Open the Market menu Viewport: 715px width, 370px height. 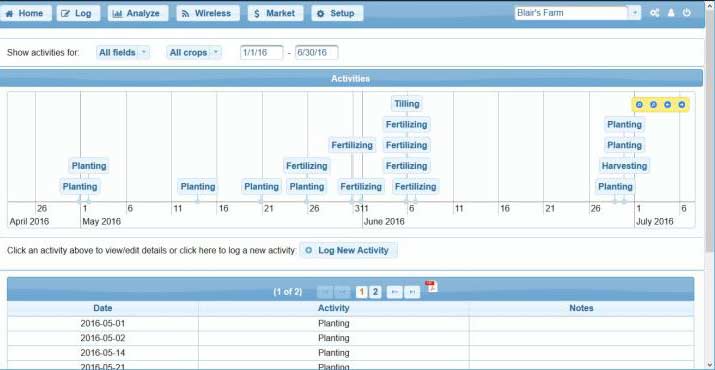tap(275, 13)
